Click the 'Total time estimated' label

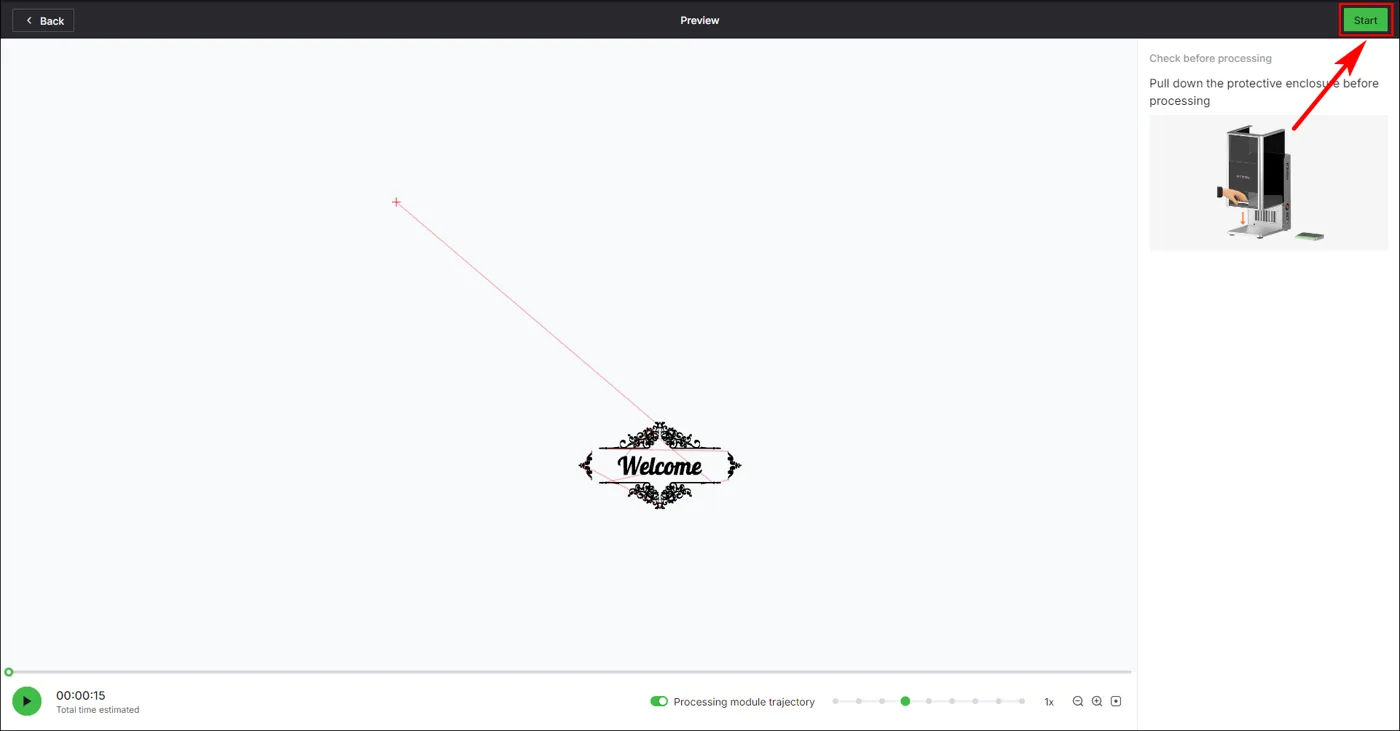tap(97, 710)
